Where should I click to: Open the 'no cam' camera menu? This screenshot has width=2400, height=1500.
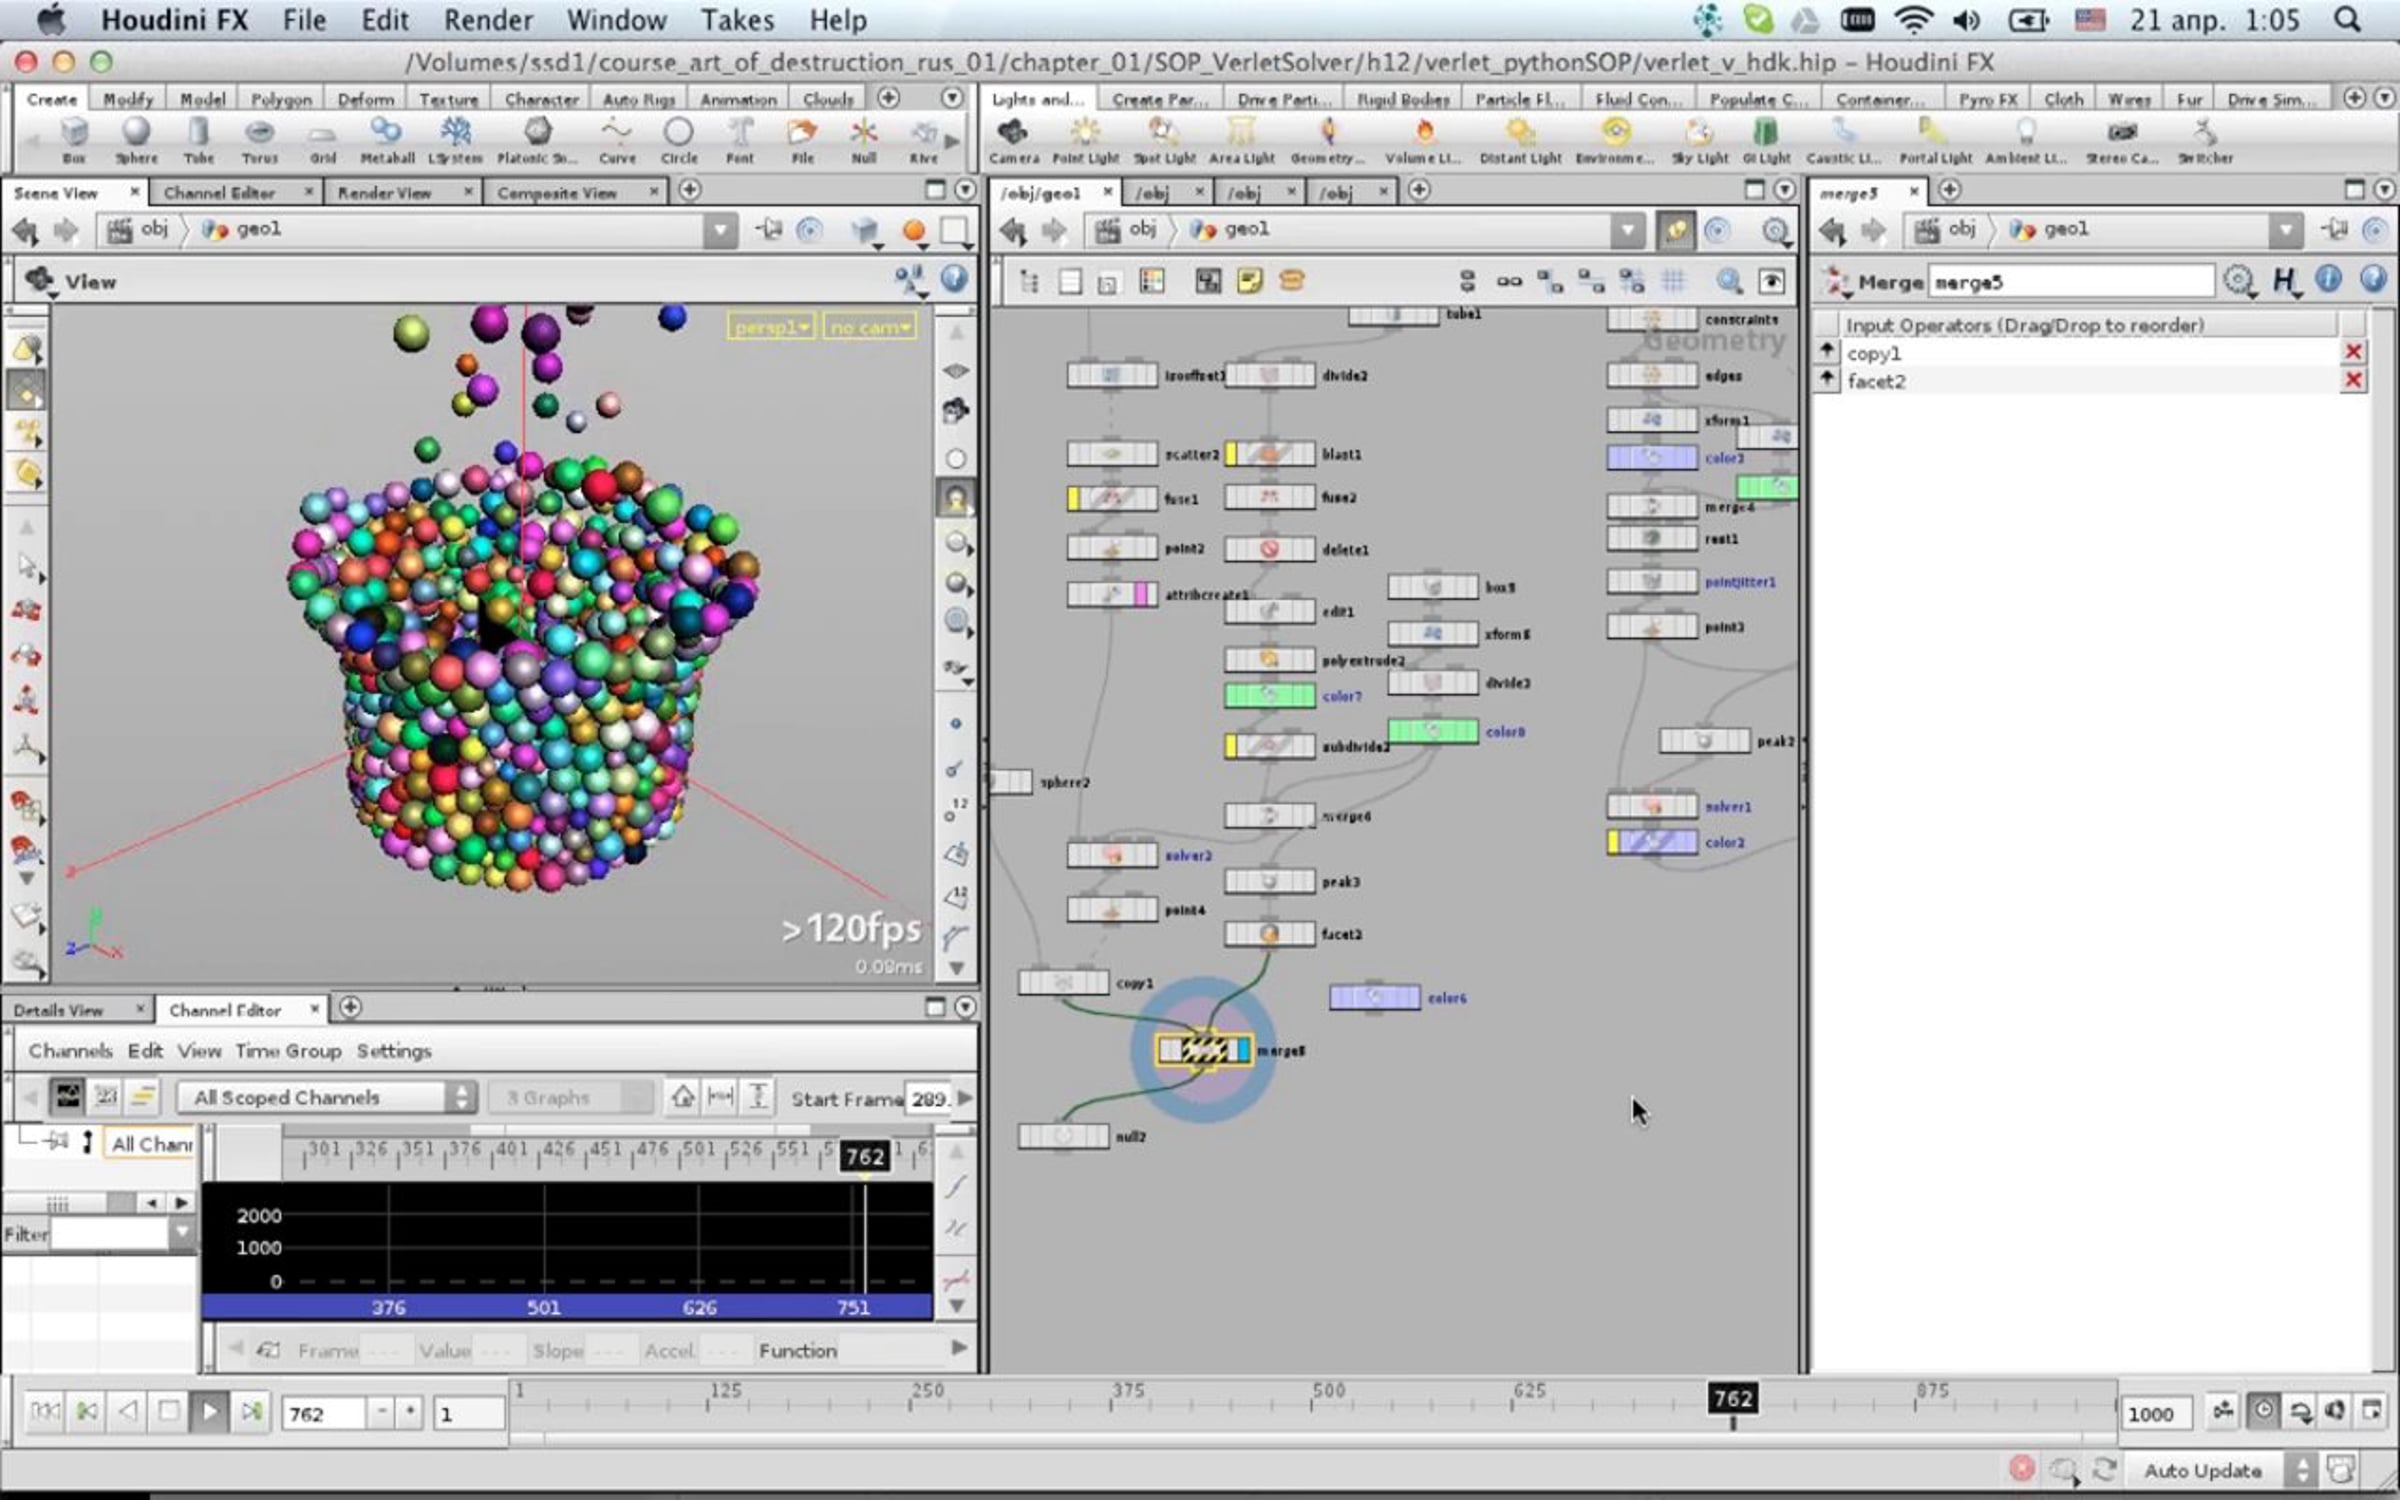click(x=870, y=327)
